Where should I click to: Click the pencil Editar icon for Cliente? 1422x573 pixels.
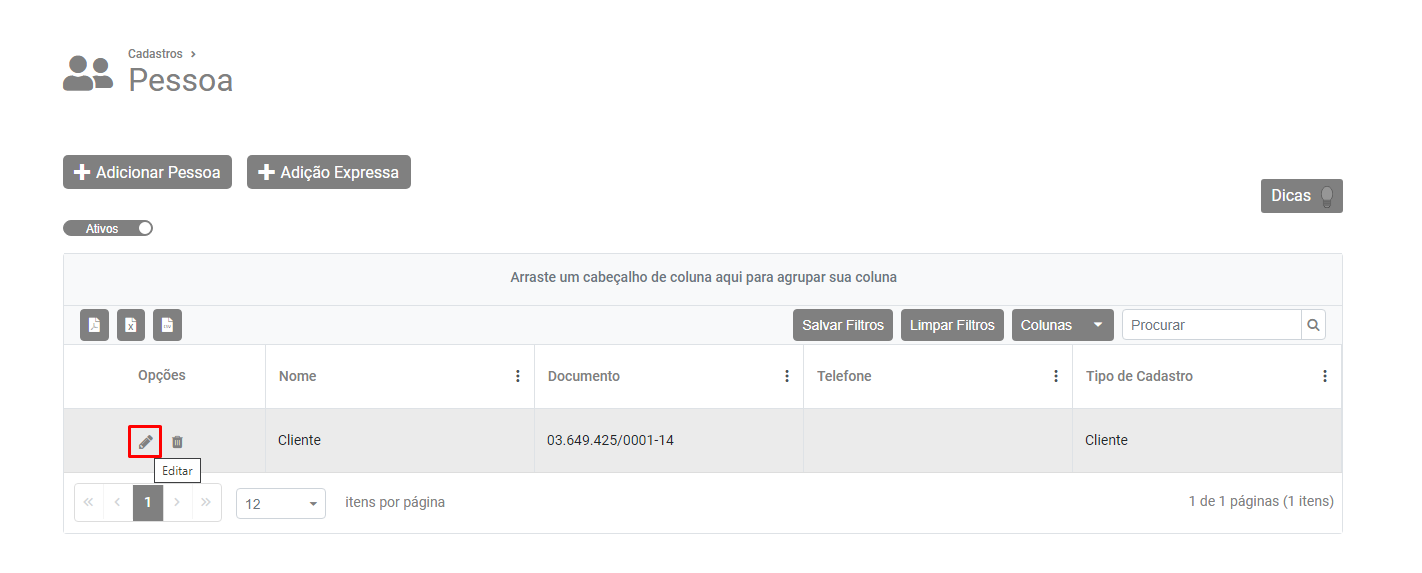coord(145,441)
